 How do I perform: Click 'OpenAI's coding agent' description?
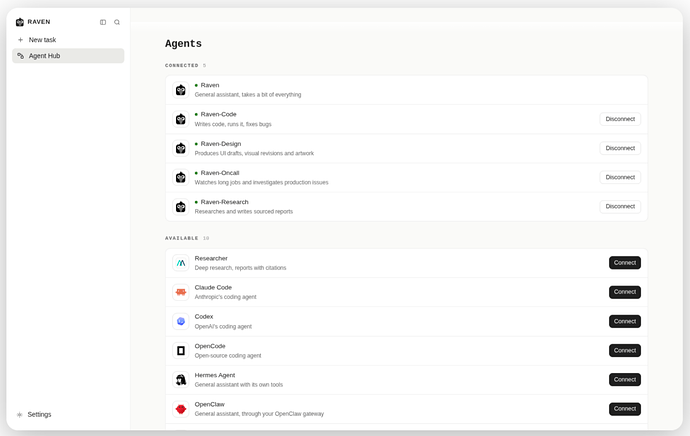(223, 326)
